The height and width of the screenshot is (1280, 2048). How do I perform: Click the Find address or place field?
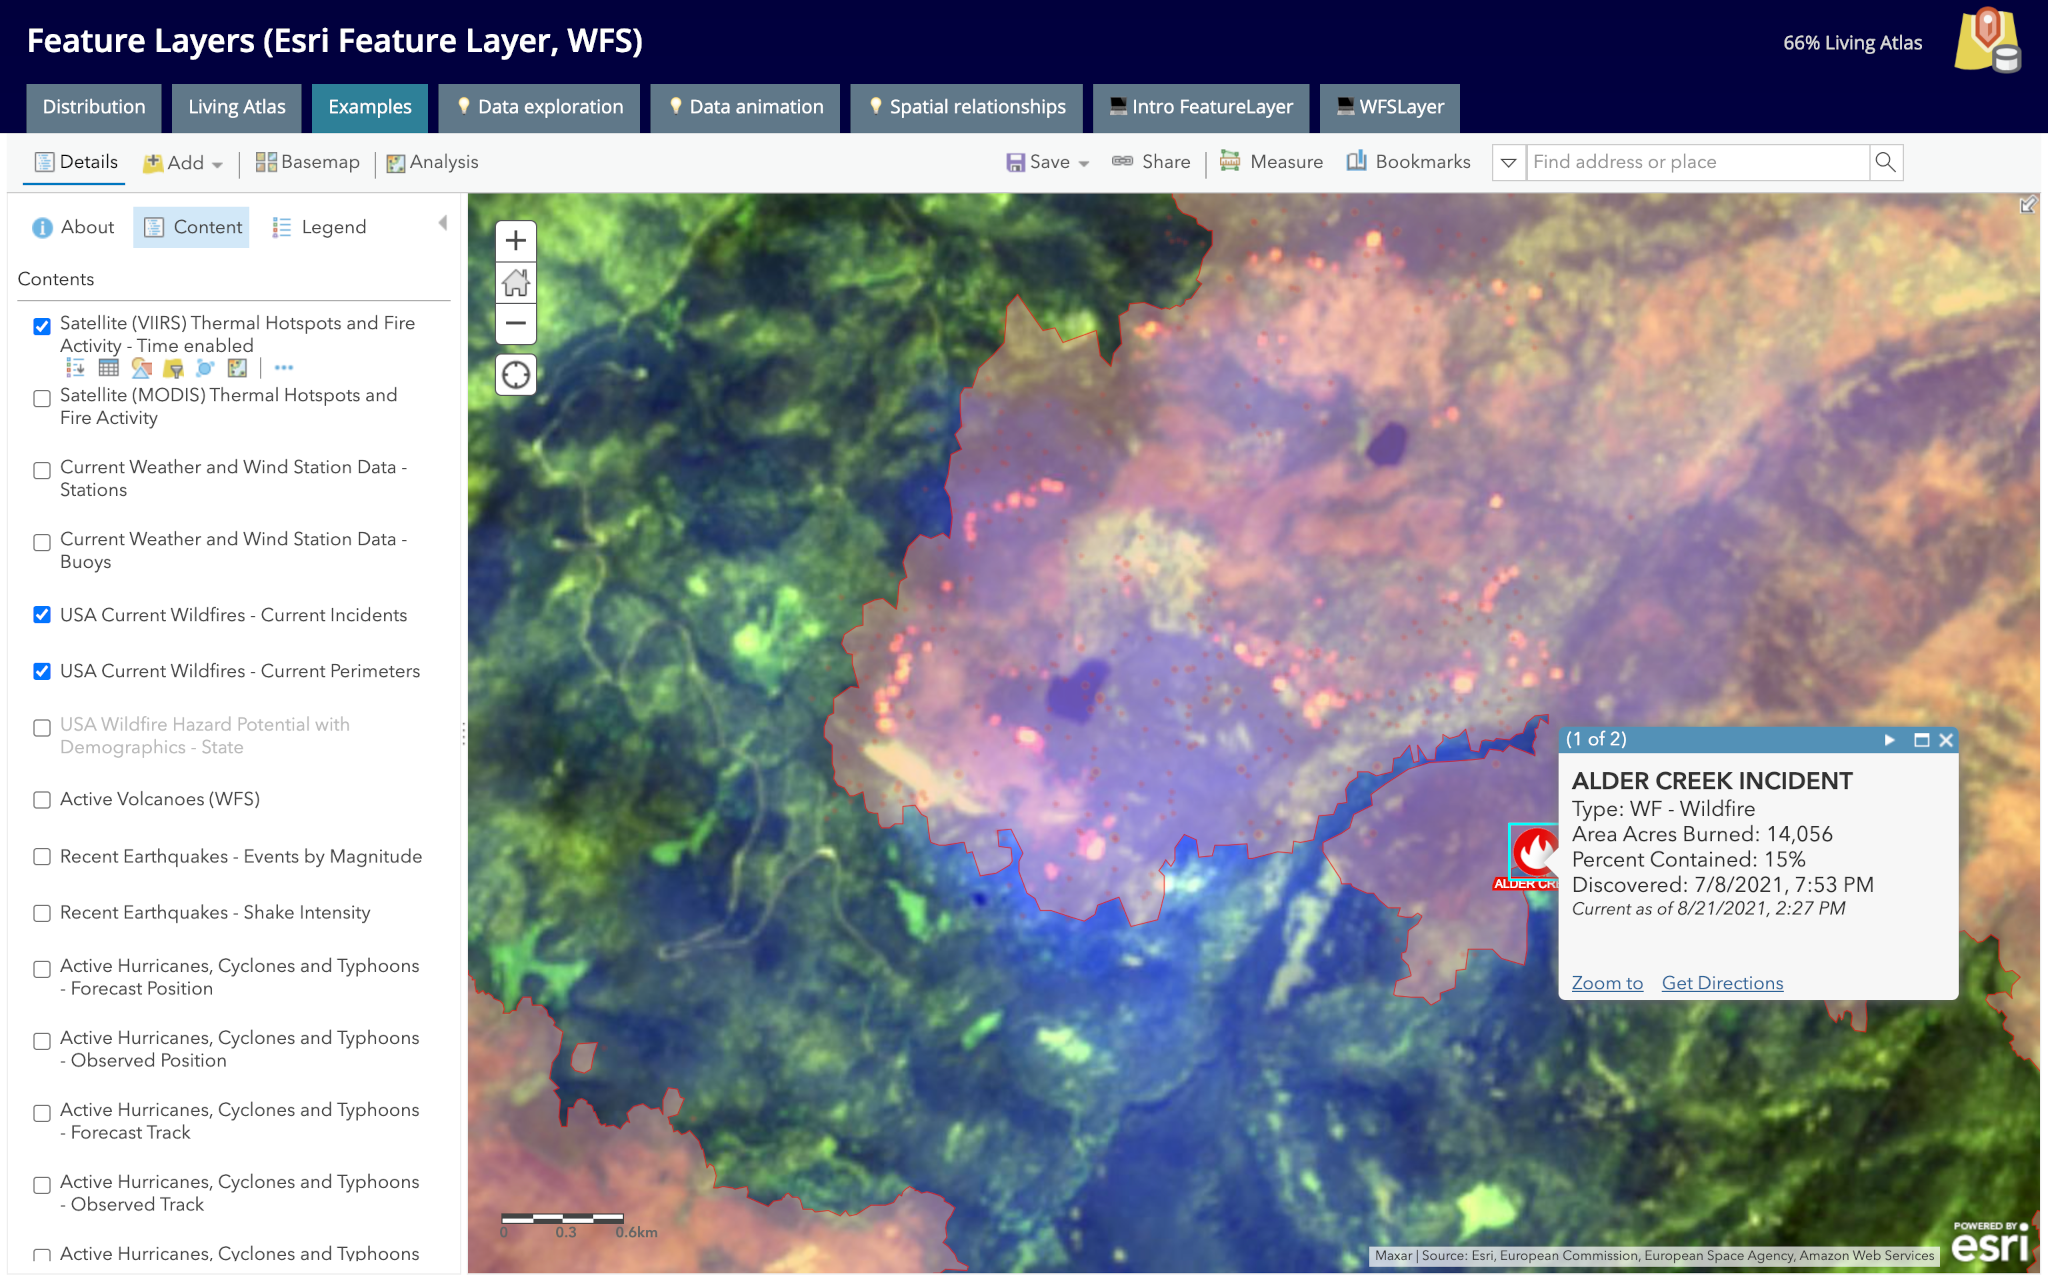click(1696, 162)
